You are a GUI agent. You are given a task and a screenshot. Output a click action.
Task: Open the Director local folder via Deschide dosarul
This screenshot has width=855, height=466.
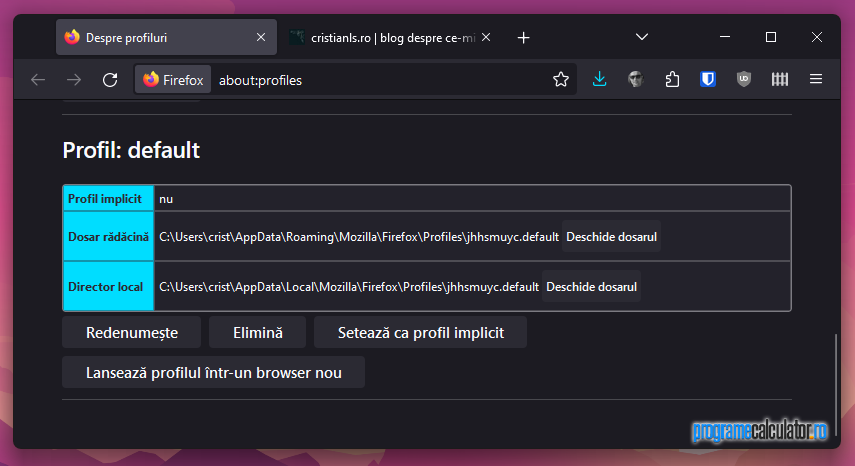point(592,287)
